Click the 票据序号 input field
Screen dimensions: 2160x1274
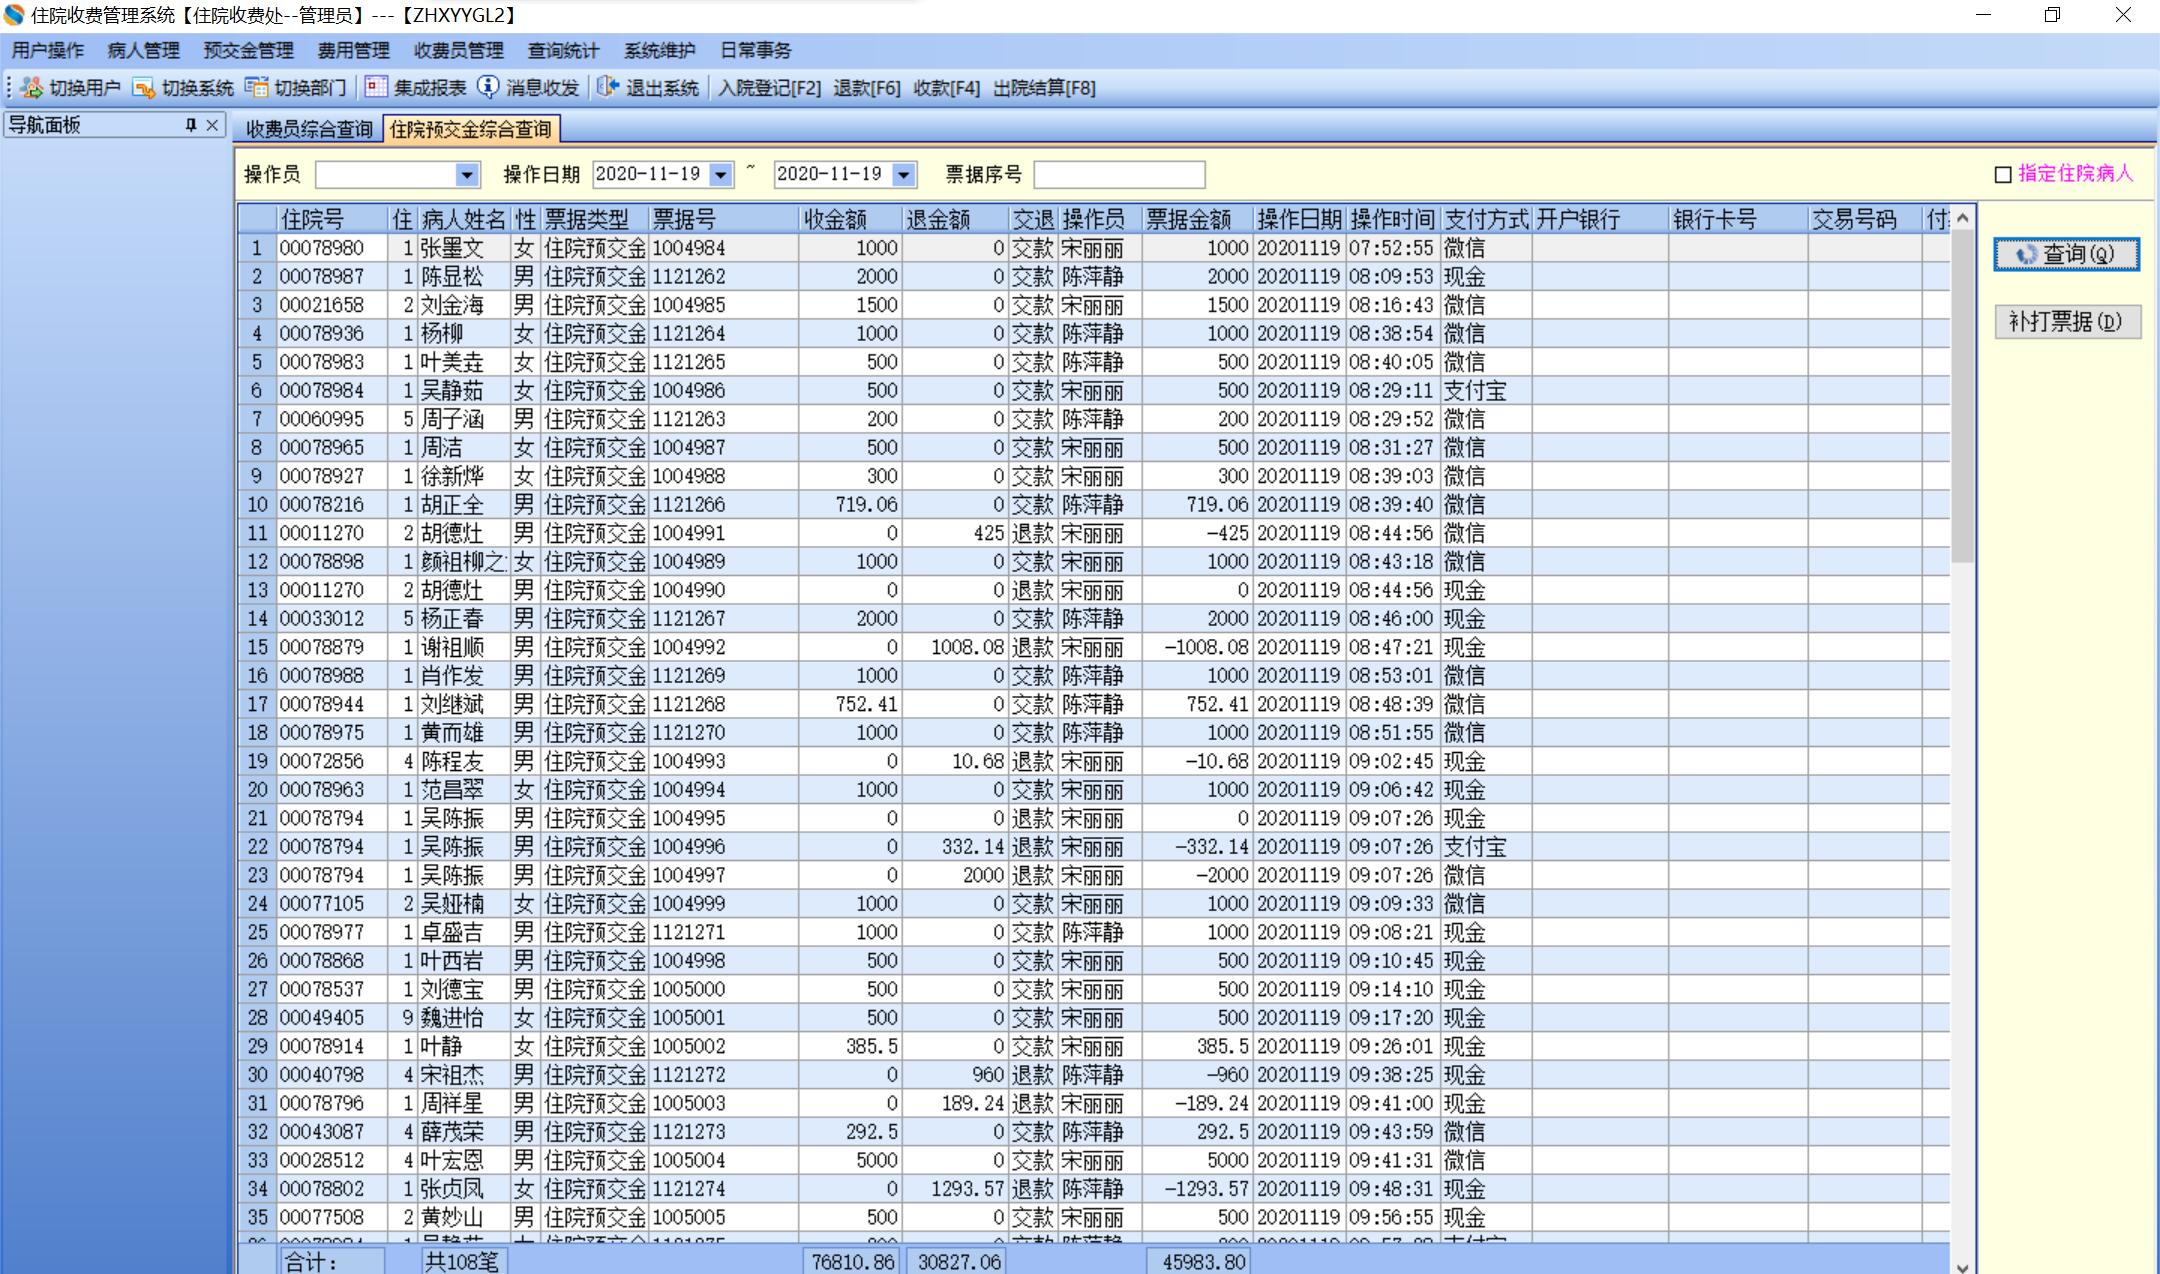pos(1118,175)
